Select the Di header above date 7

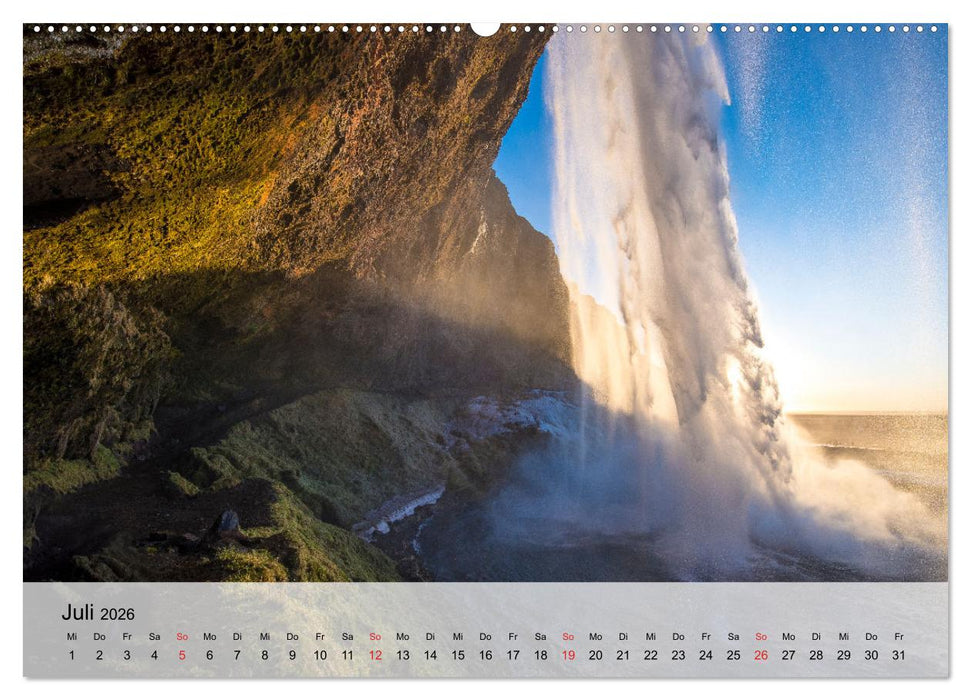(236, 634)
